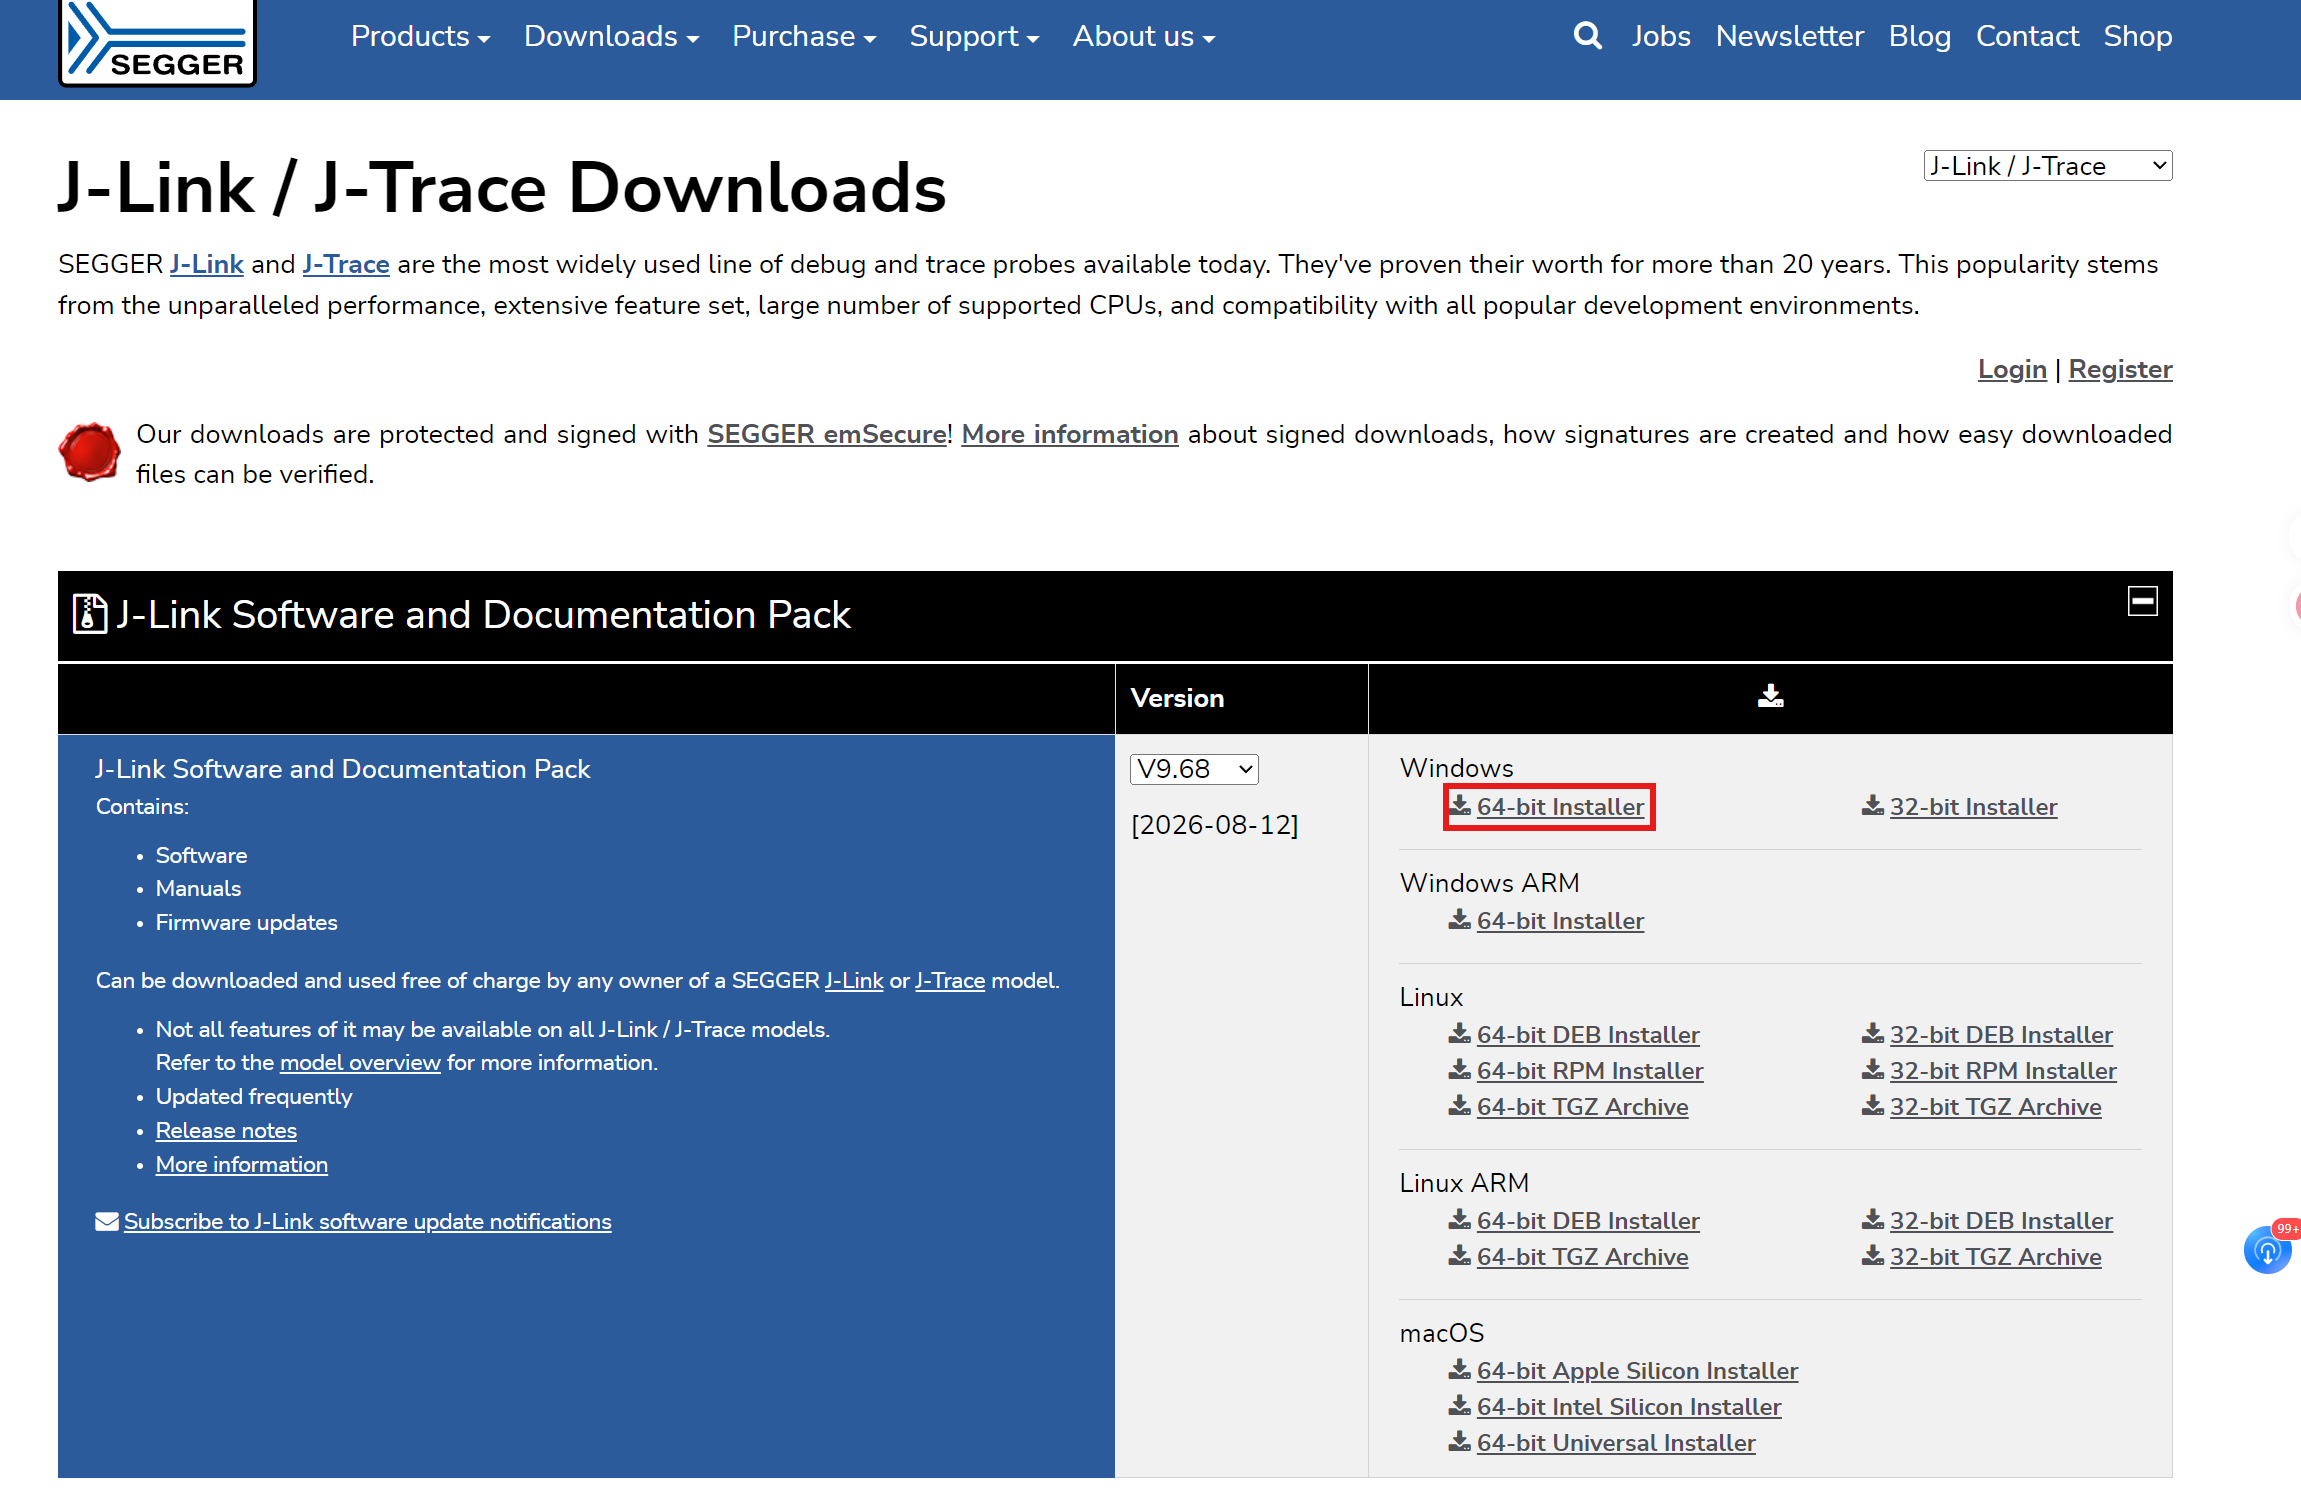Click the envelope icon beside Subscribe link
Viewport: 2301px width, 1494px height.
(x=107, y=1221)
